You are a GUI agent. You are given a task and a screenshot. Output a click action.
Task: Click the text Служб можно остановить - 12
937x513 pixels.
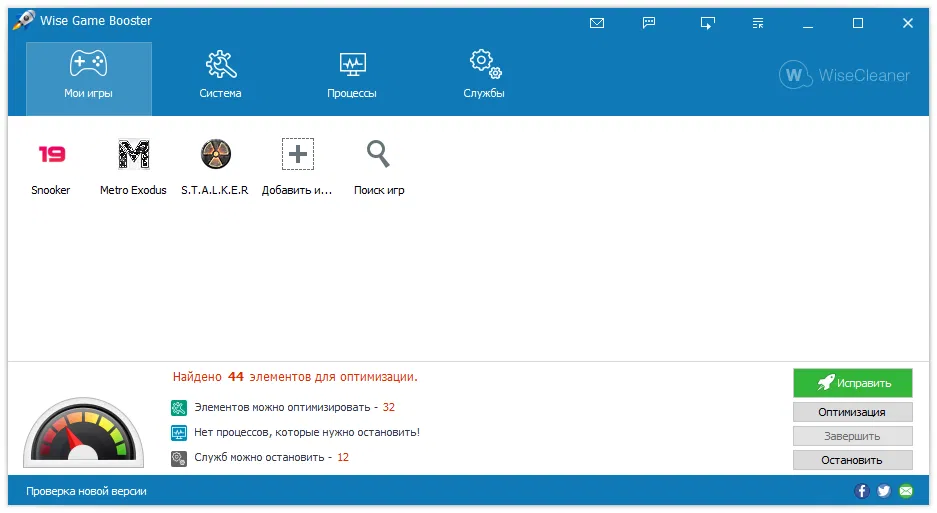(x=271, y=457)
